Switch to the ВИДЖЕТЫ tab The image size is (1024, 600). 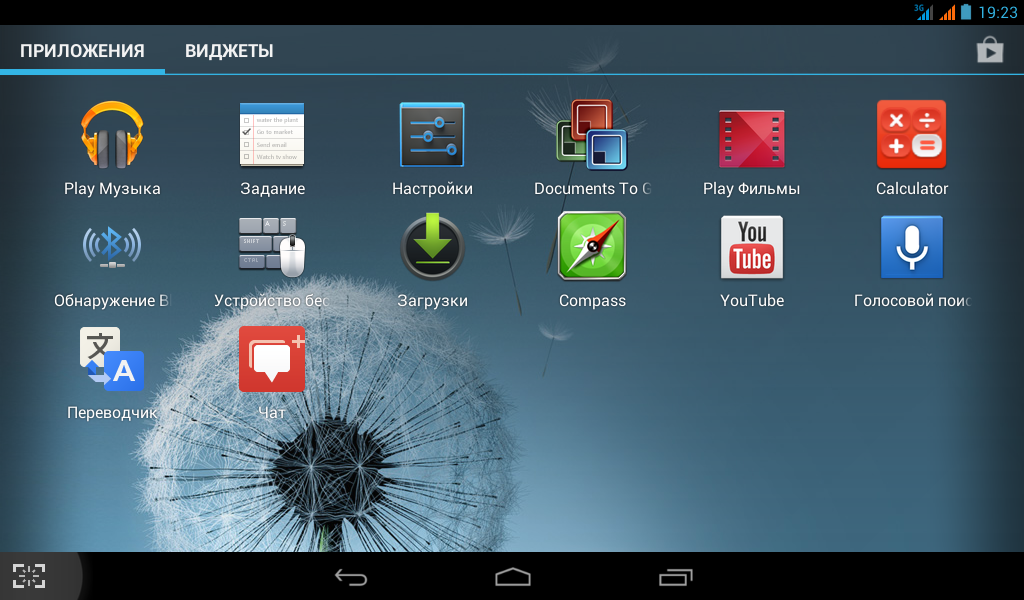[229, 51]
